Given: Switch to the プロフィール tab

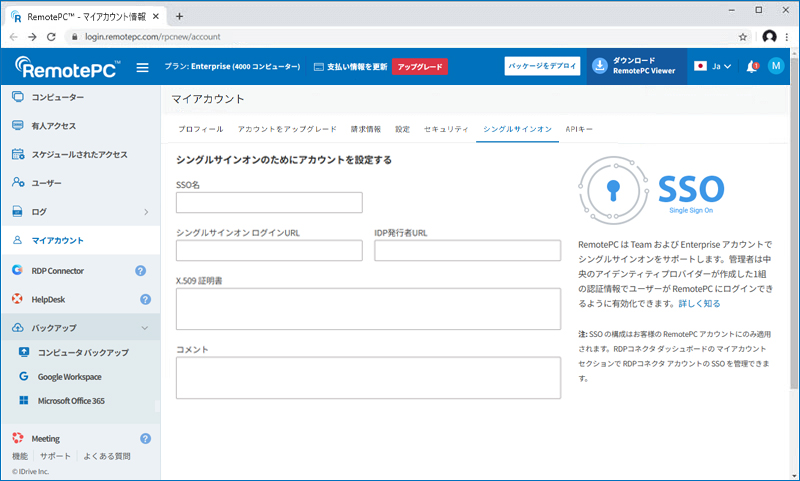Looking at the screenshot, I should (x=201, y=129).
